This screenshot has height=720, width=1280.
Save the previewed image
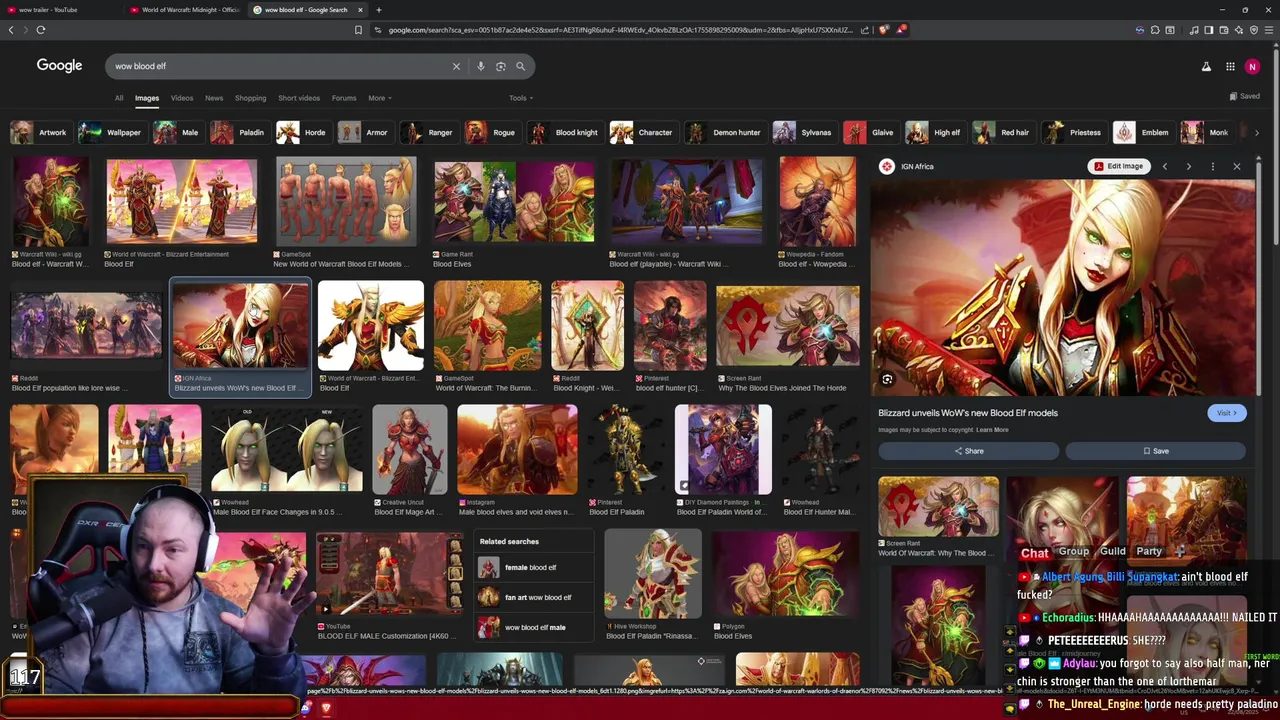coord(1155,451)
